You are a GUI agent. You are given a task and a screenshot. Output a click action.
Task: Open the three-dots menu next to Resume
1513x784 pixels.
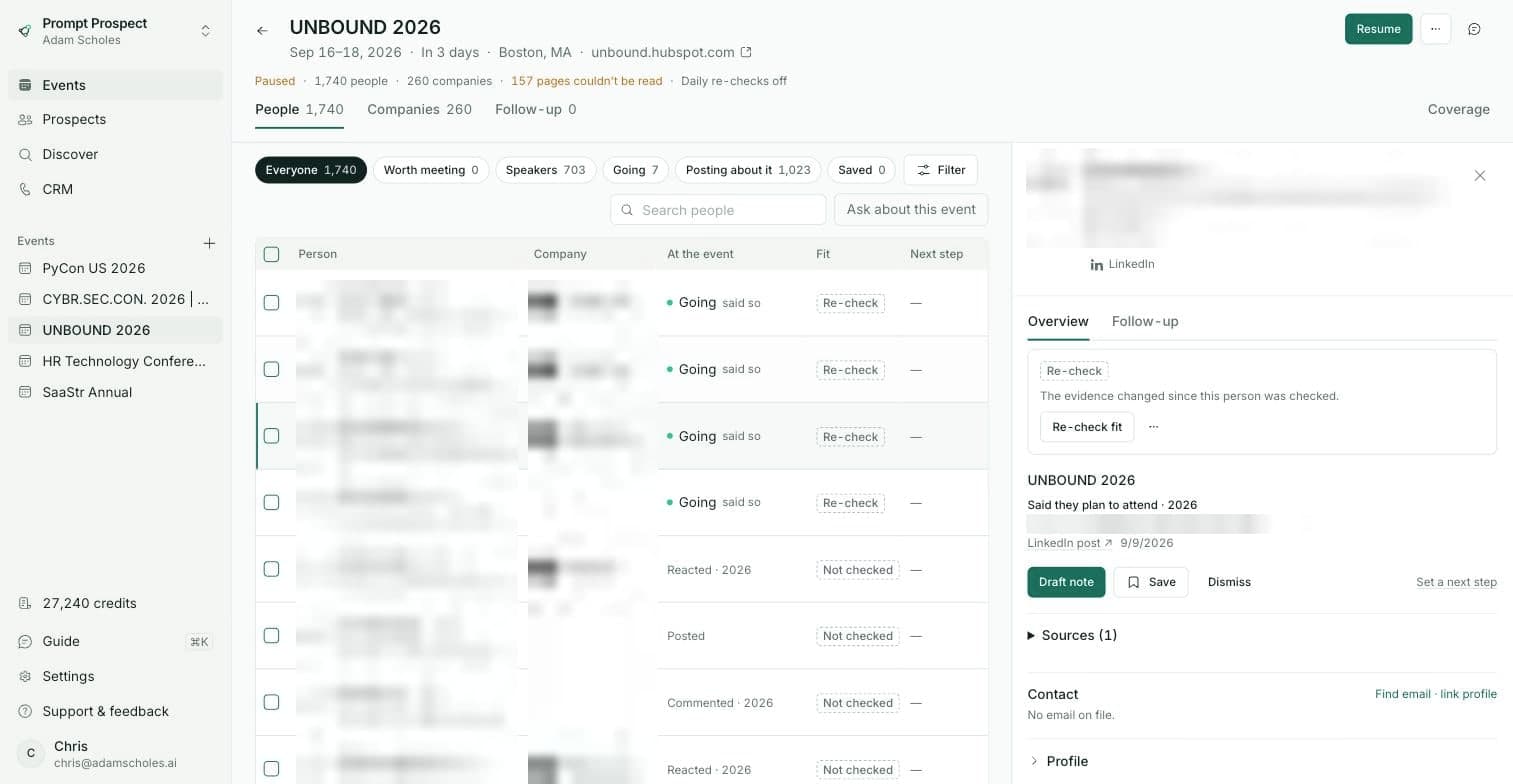[x=1435, y=29]
